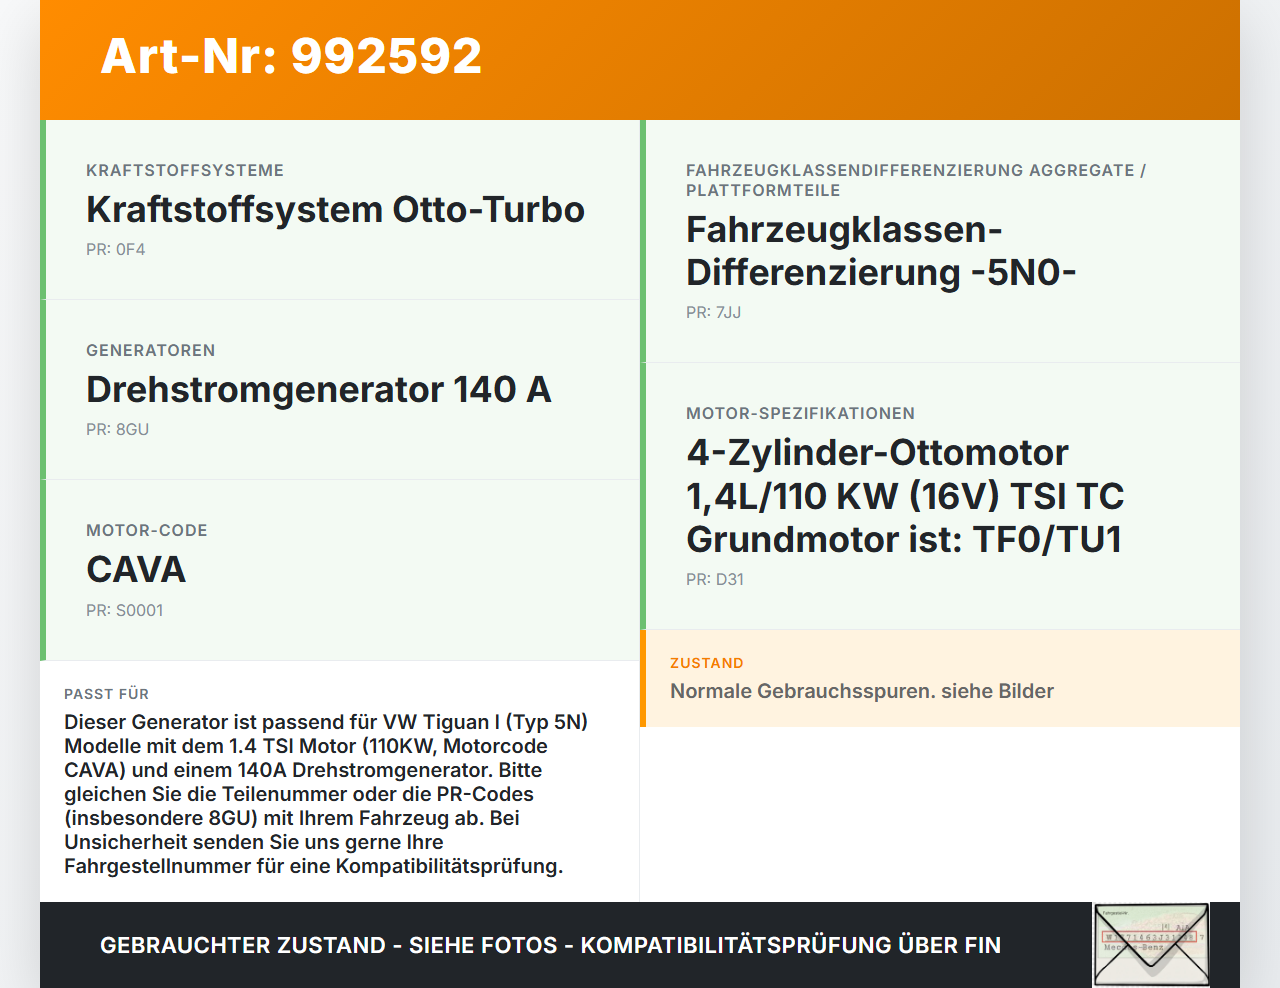
Task: Click Normale Gebrauchsspuren siehe Bilder text
Action: click(862, 690)
